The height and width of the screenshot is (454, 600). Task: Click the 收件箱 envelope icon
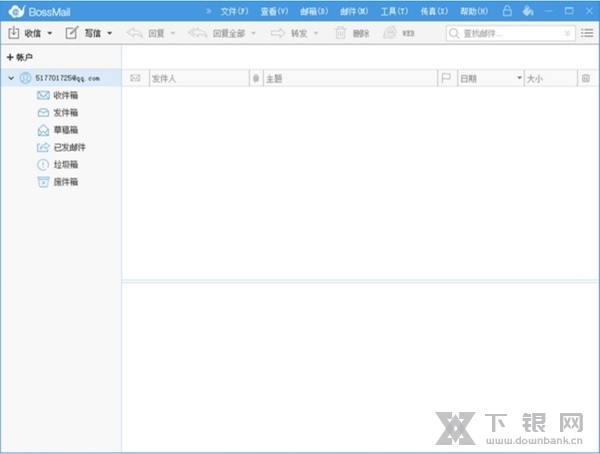click(x=43, y=95)
